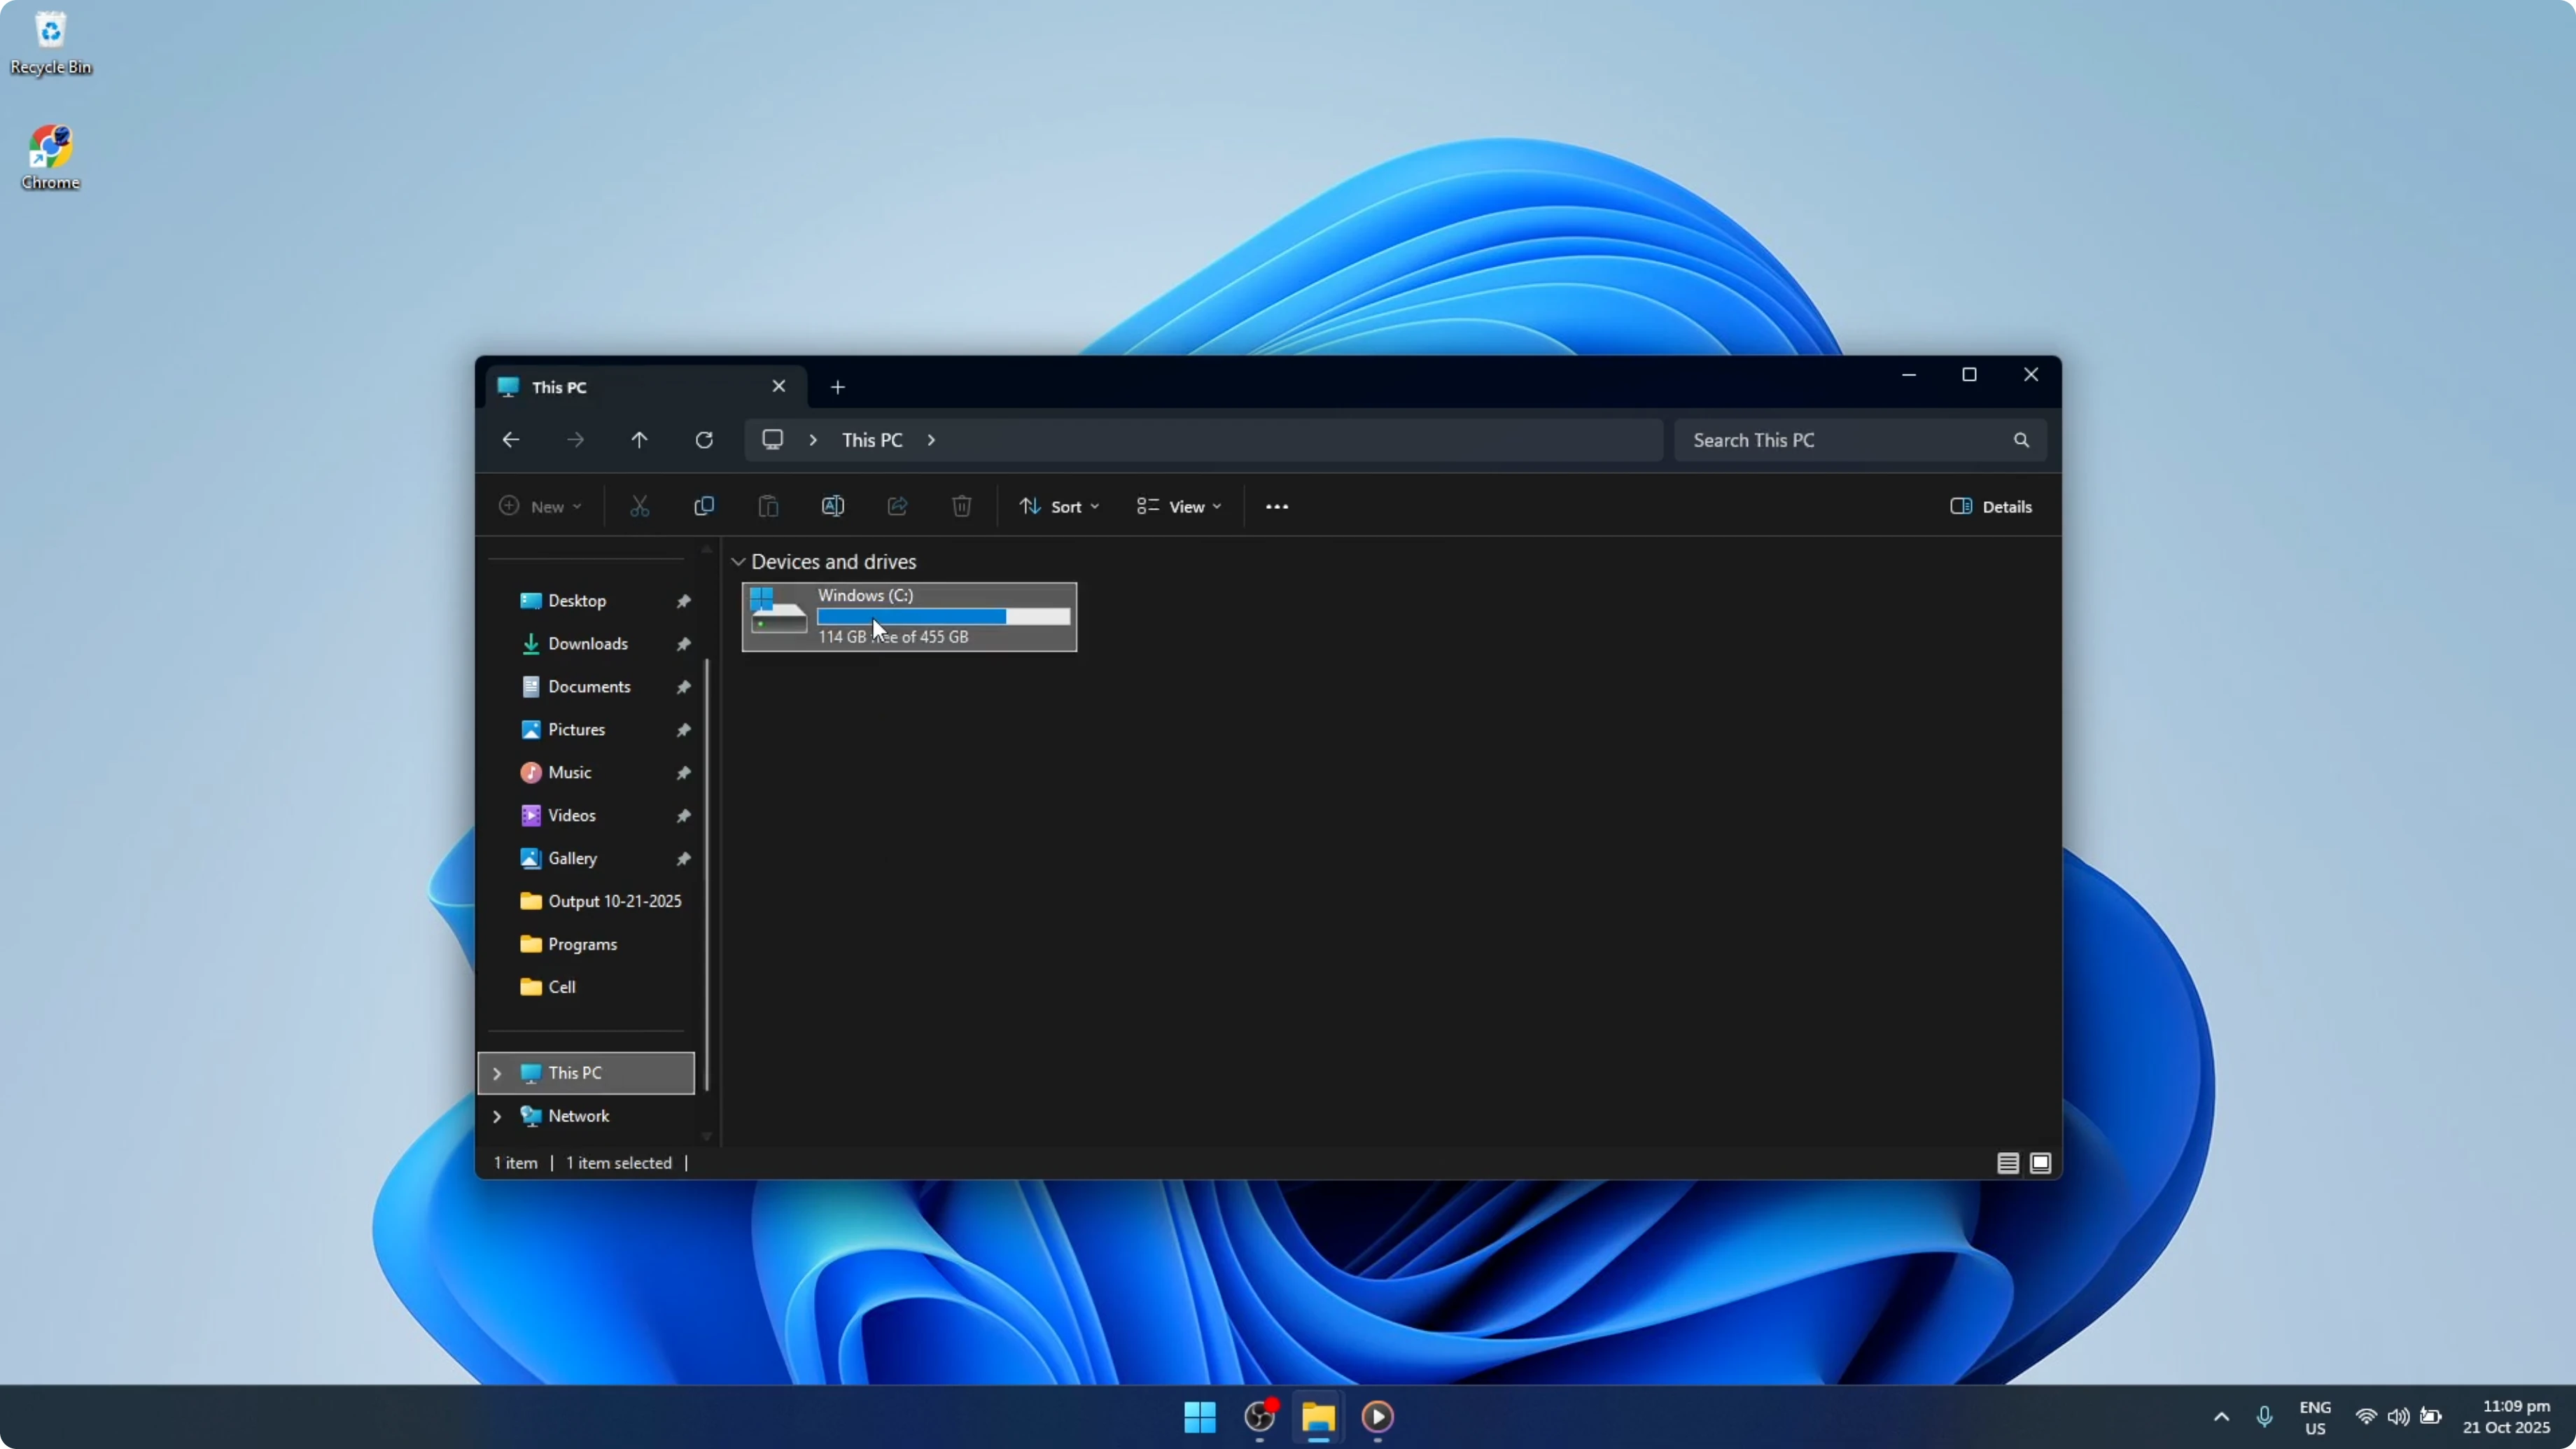Navigate back with the back arrow
The width and height of the screenshot is (2576, 1449).
tap(511, 440)
